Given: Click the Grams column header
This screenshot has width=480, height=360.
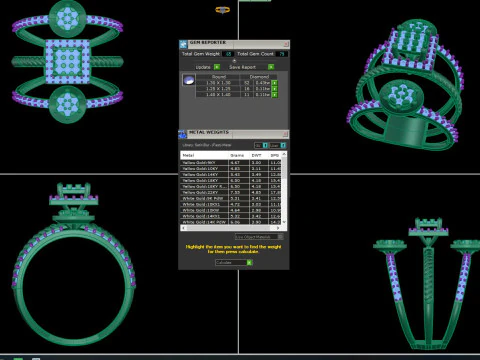Looking at the screenshot, I should [239, 155].
